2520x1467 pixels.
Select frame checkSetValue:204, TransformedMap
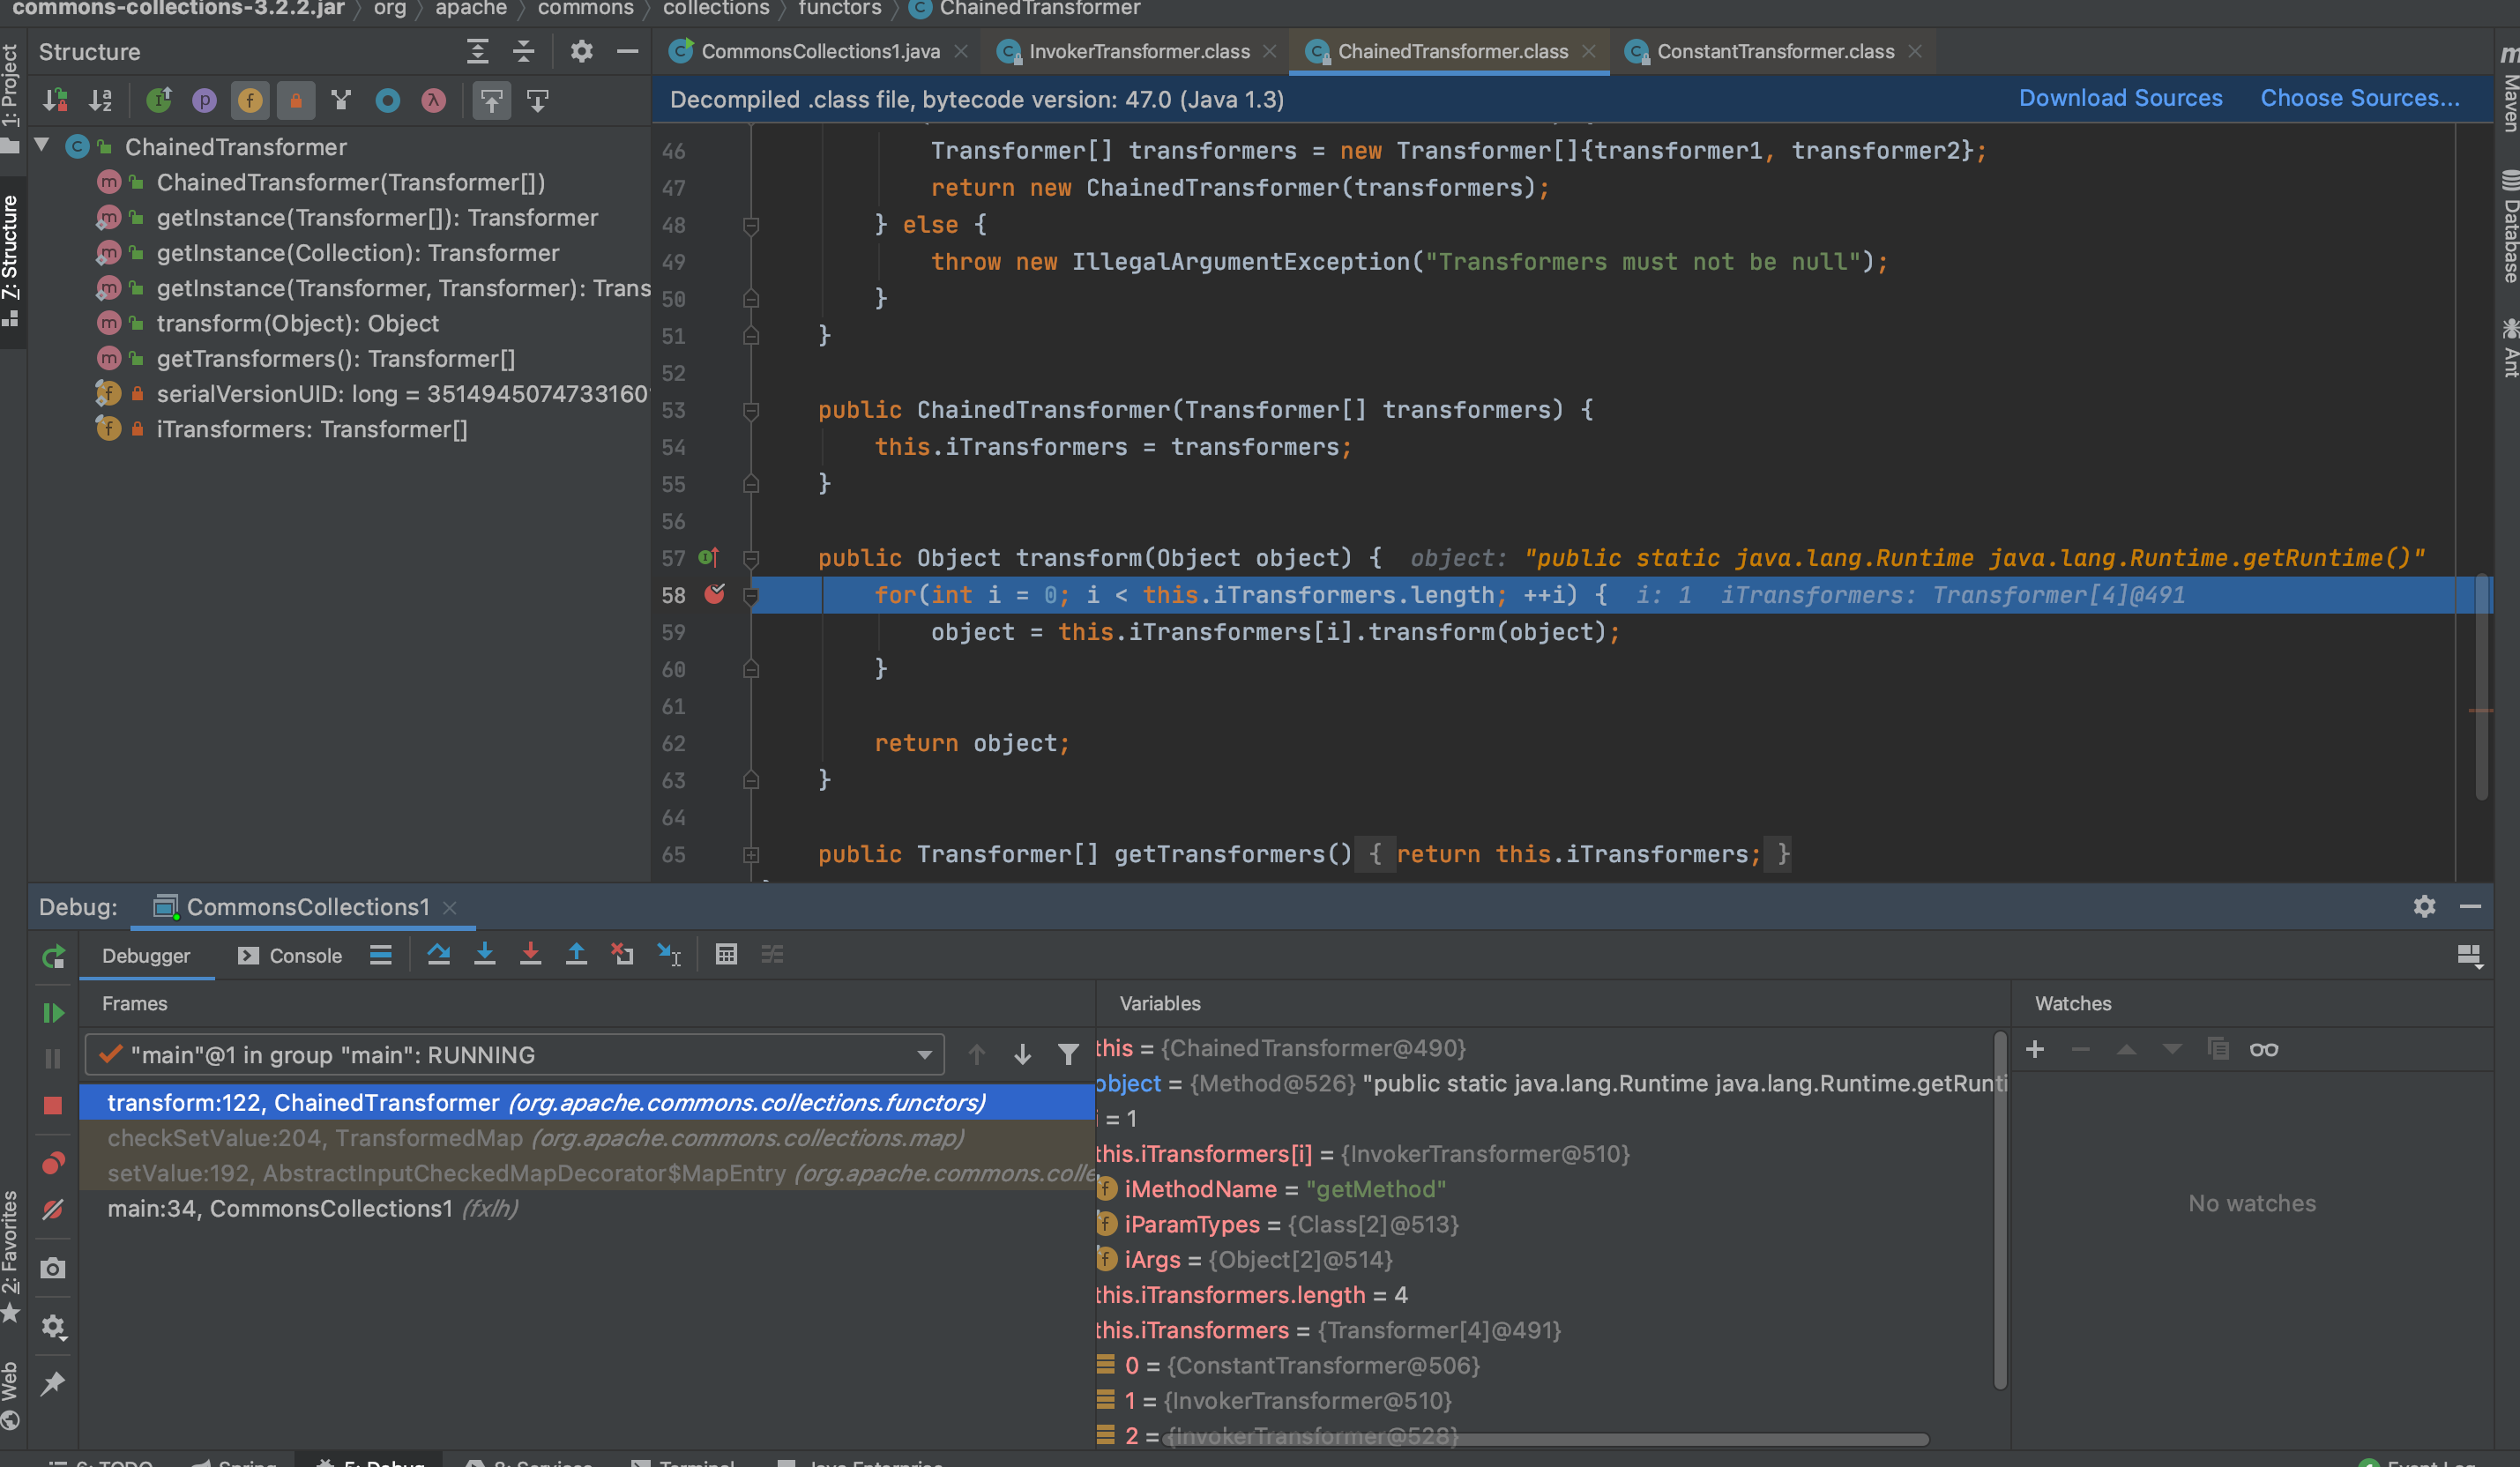tap(587, 1138)
